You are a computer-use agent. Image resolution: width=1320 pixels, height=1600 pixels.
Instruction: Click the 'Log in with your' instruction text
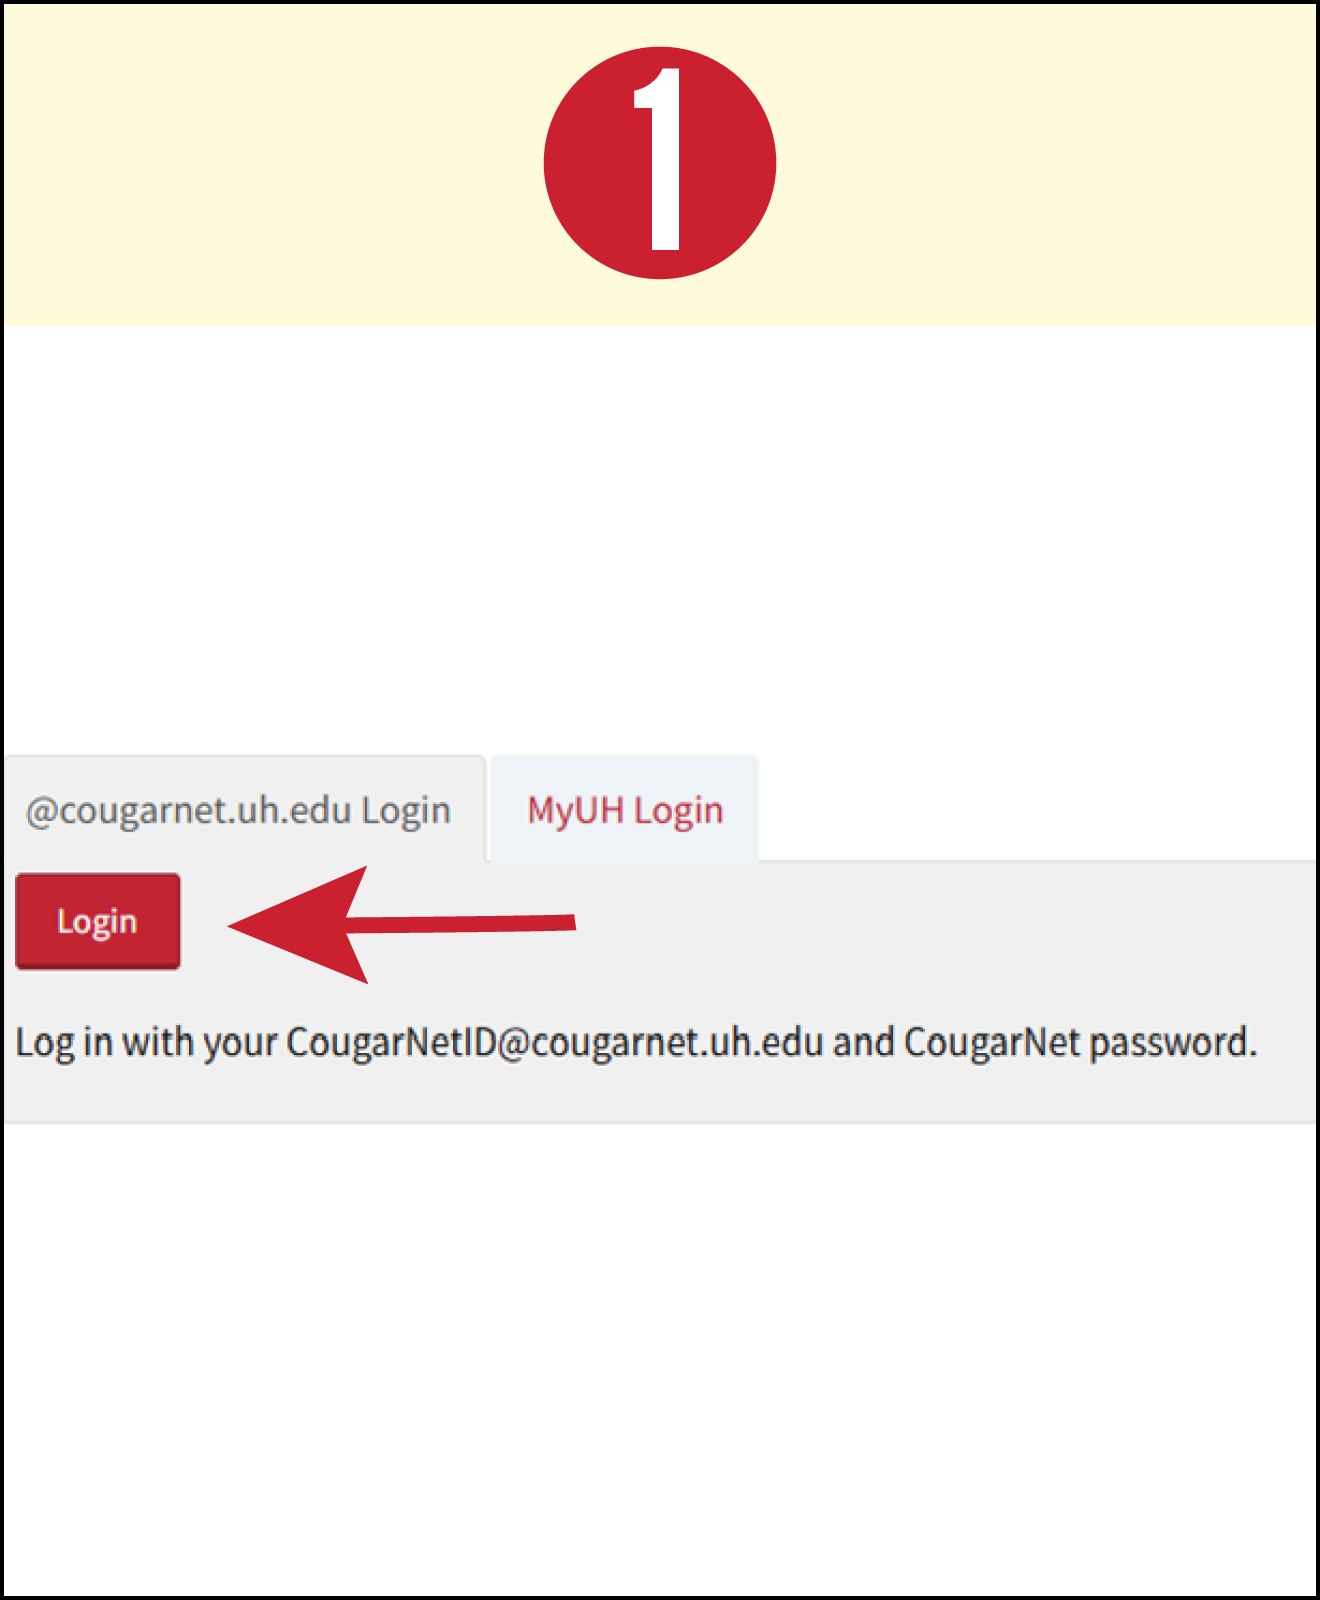tap(146, 1042)
